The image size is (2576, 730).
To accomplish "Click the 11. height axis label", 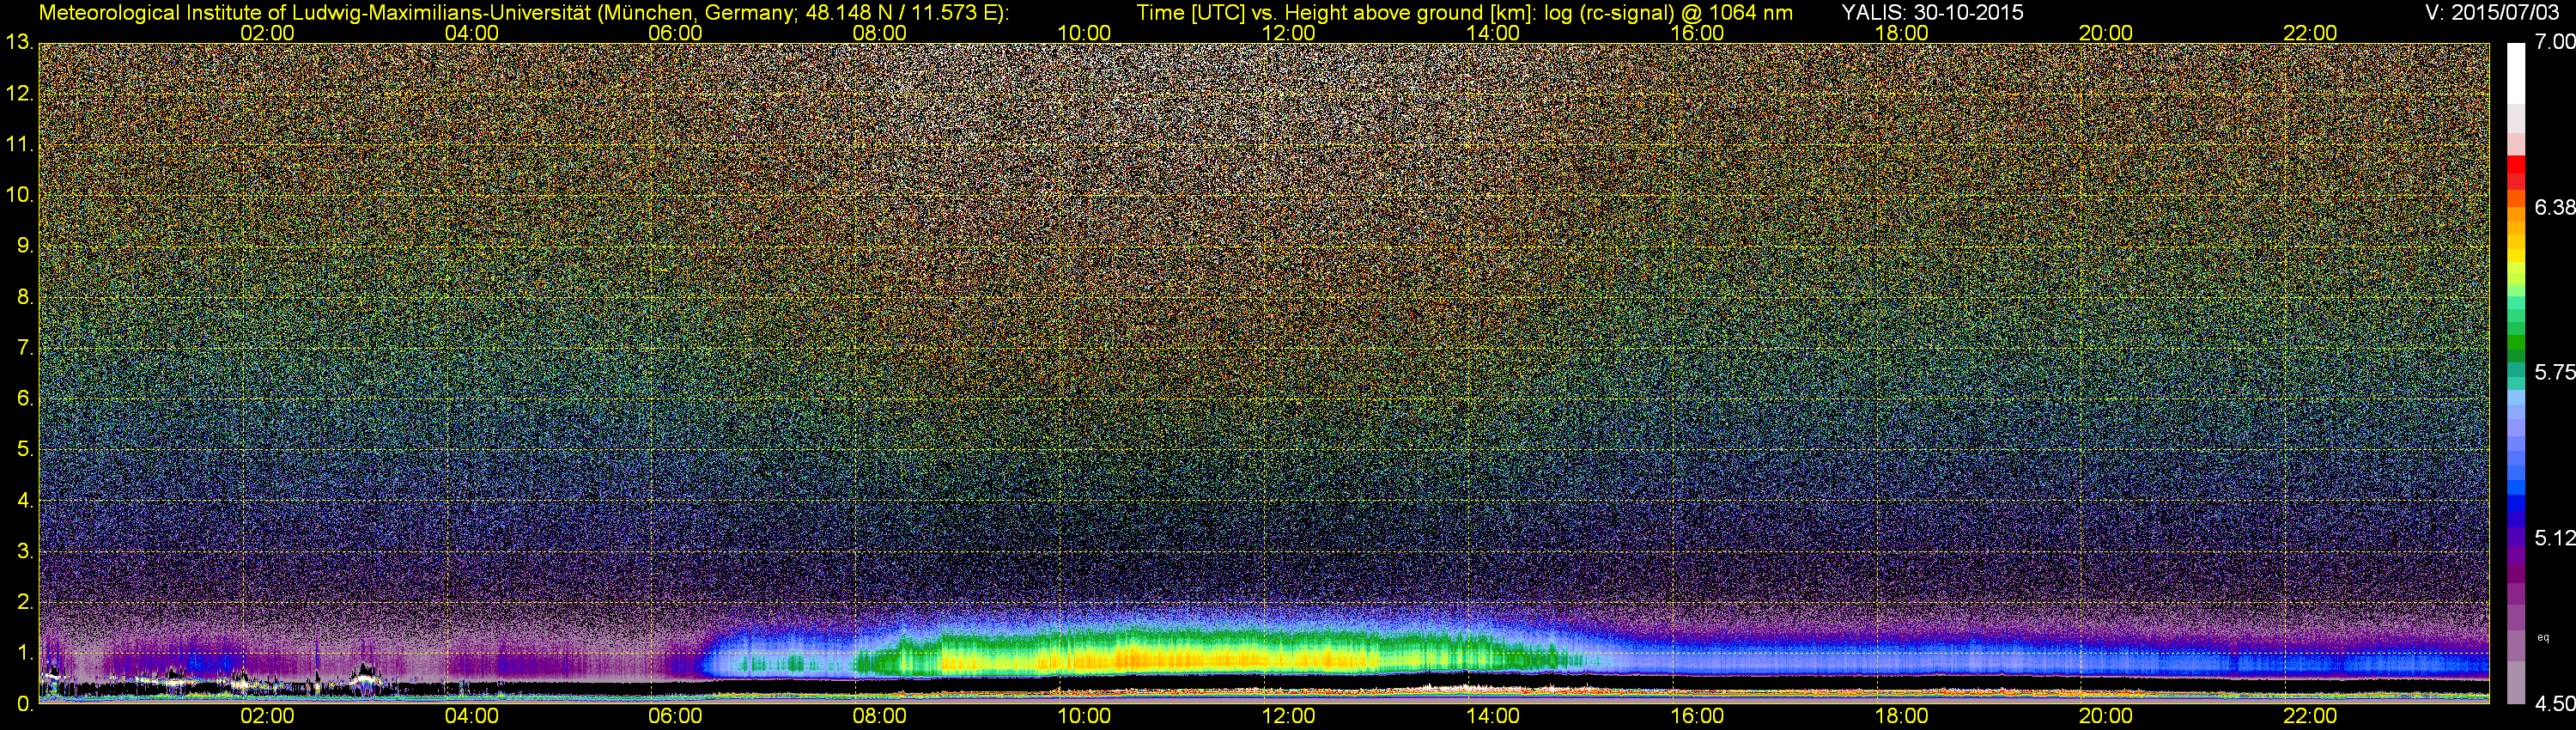I will tap(19, 145).
